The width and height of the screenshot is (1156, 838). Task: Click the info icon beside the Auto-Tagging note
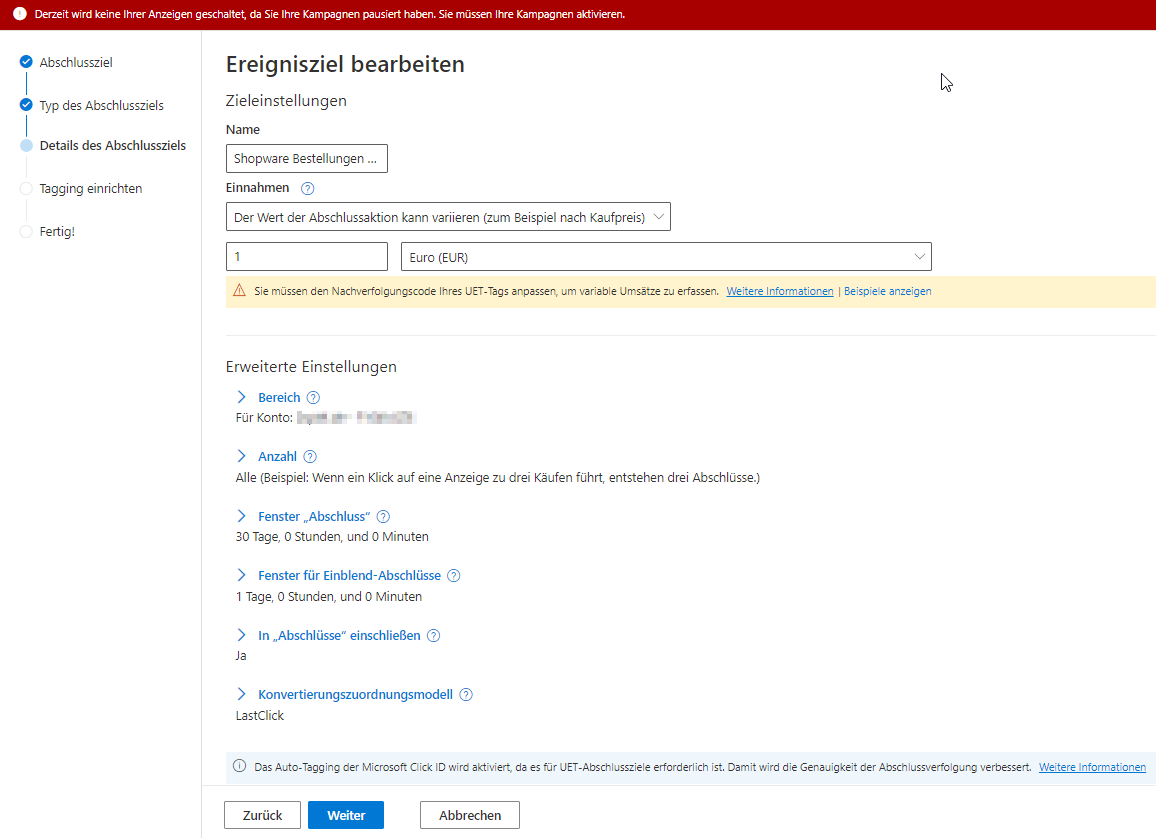240,766
